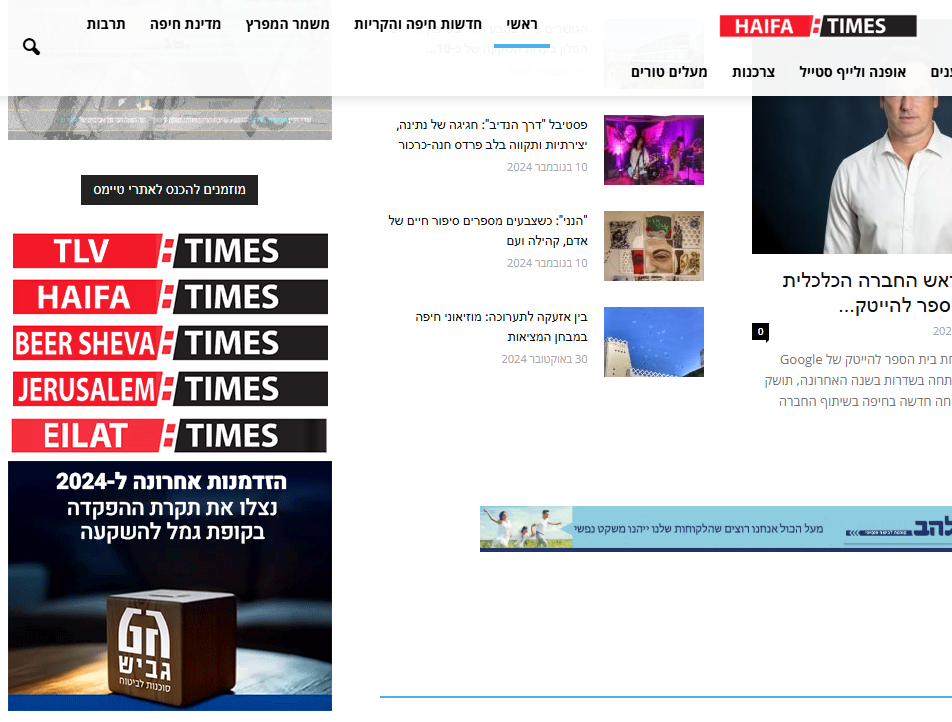The height and width of the screenshot is (722, 952).
Task: Open the TLV Times site logo
Action: click(170, 251)
